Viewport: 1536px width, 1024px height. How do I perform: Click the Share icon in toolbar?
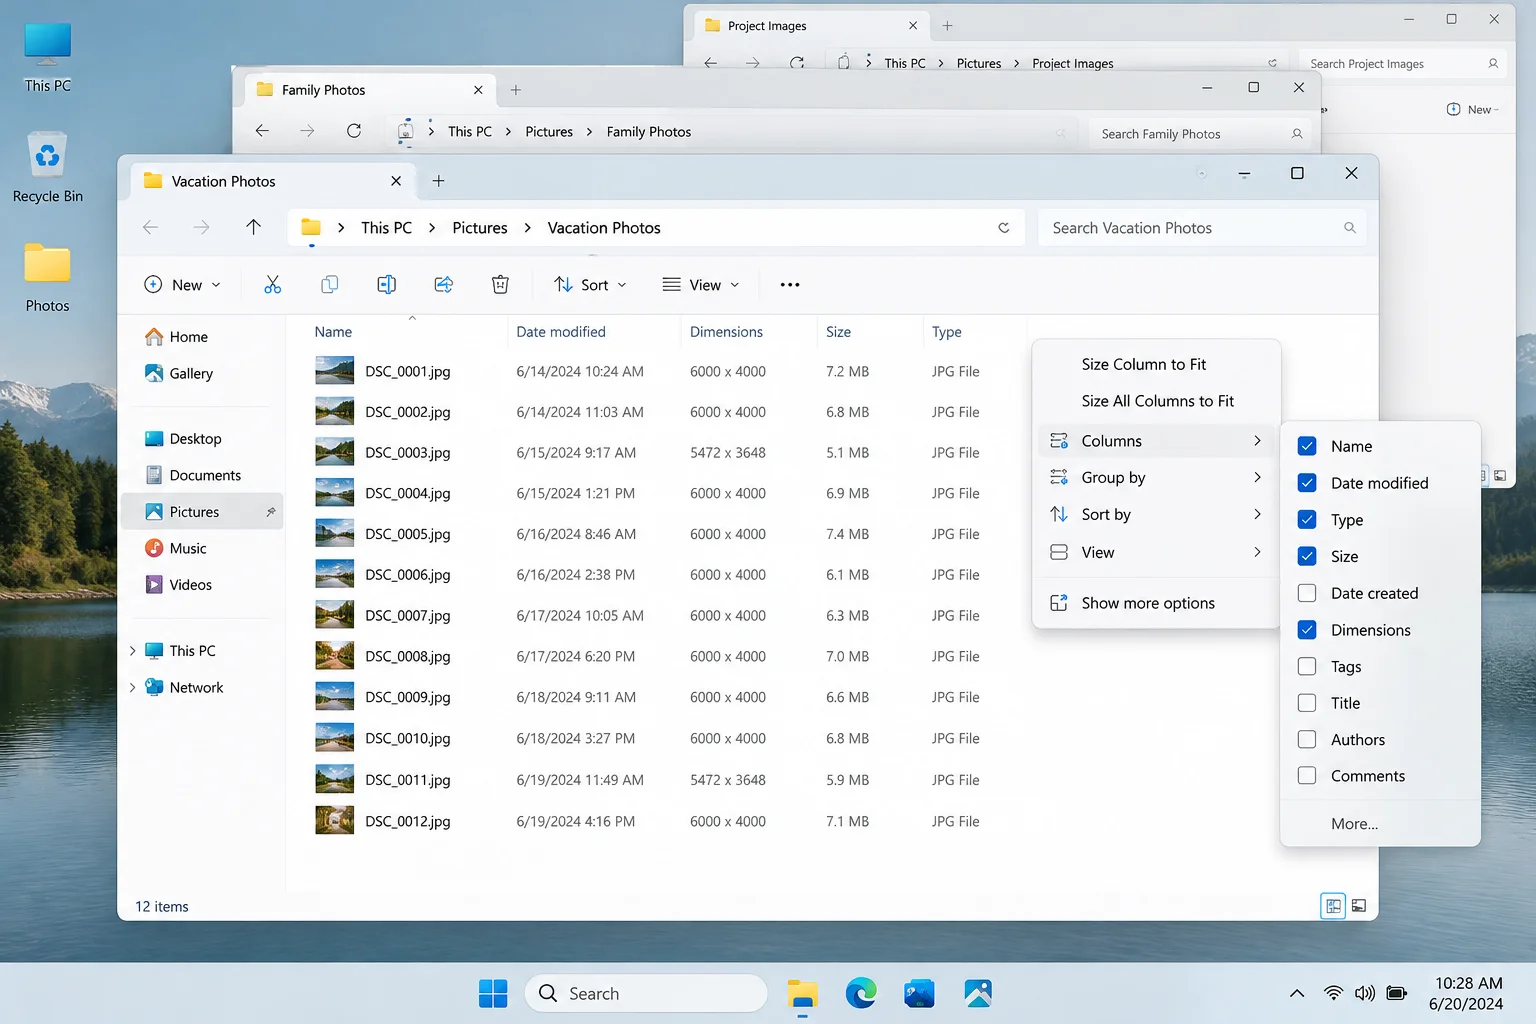pyautogui.click(x=444, y=285)
